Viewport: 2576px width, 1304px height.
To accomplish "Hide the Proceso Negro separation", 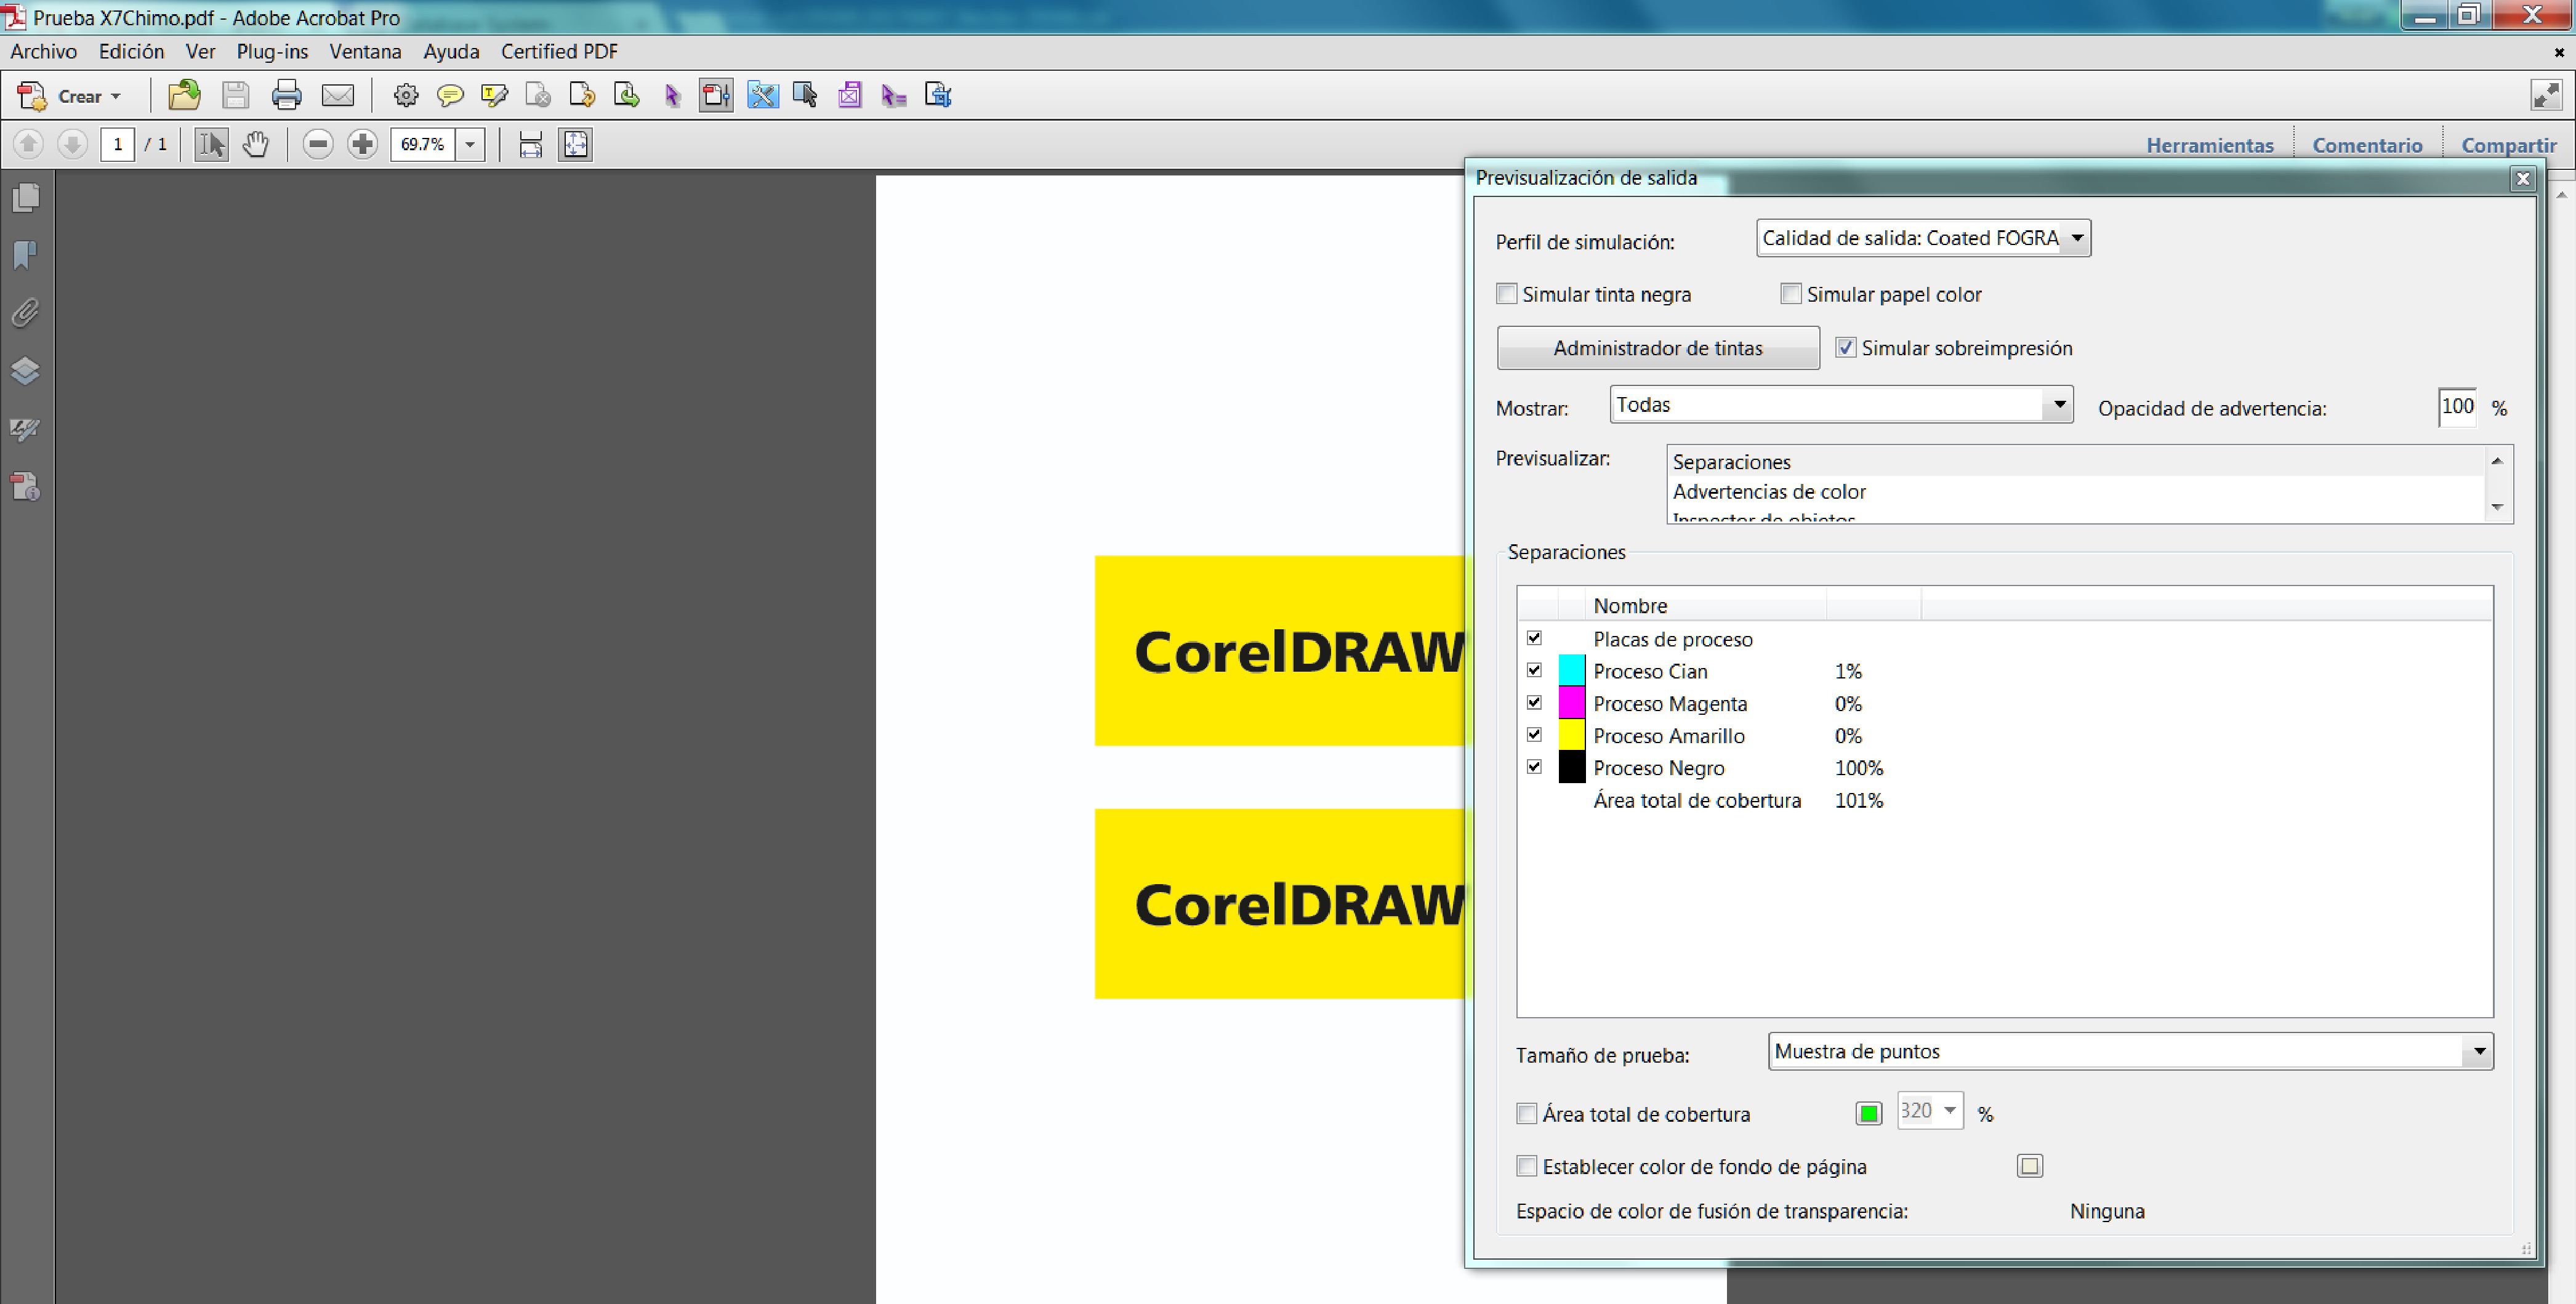I will click(1535, 767).
